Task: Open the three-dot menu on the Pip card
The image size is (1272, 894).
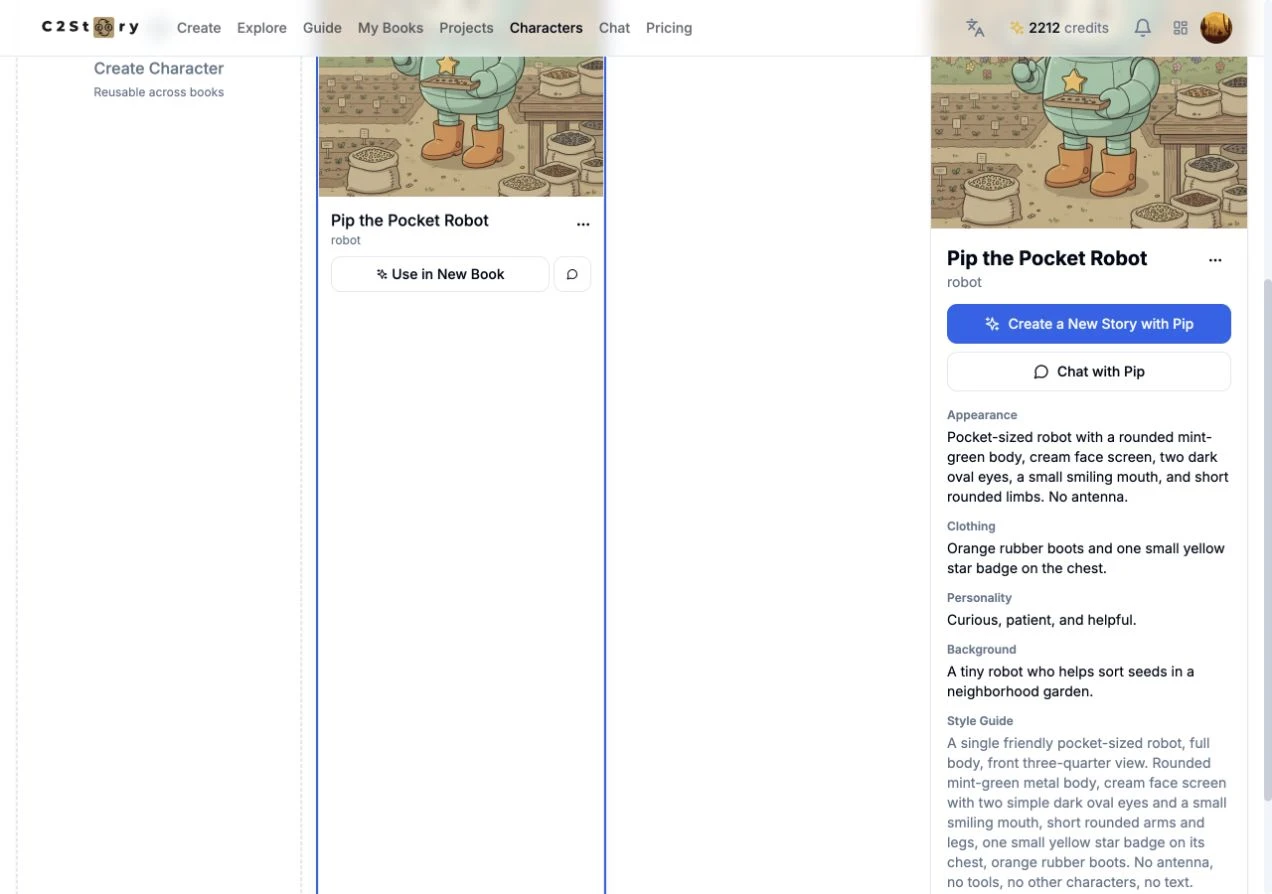Action: (583, 224)
